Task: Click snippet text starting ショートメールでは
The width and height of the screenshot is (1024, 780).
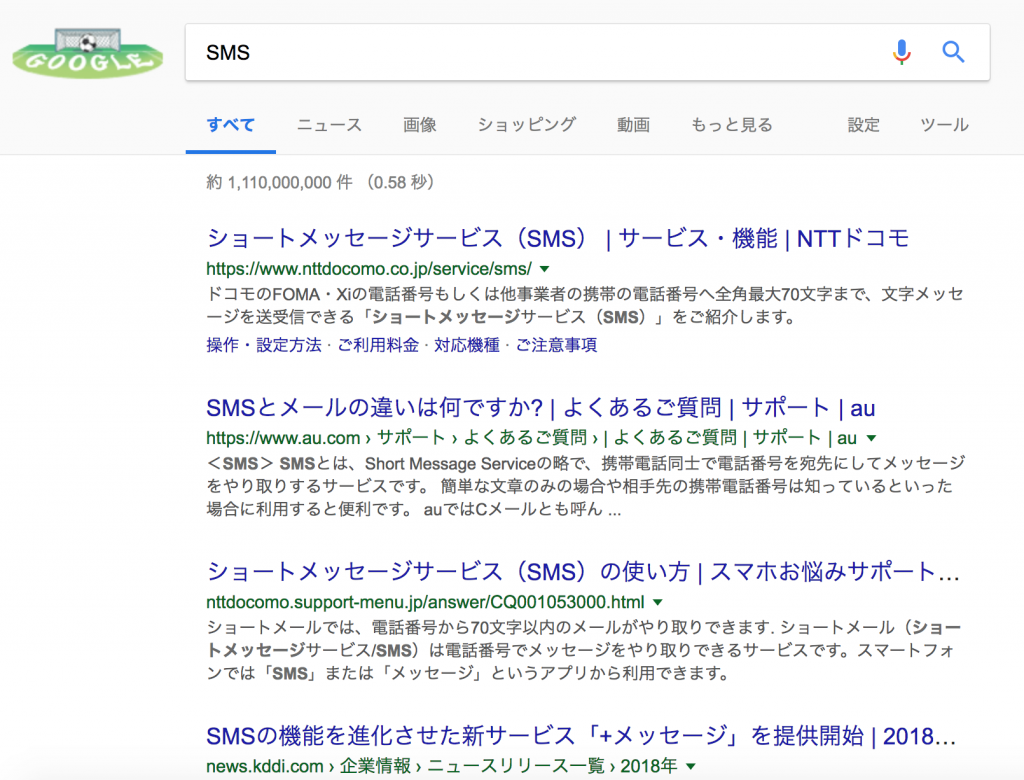Action: pyautogui.click(x=584, y=650)
